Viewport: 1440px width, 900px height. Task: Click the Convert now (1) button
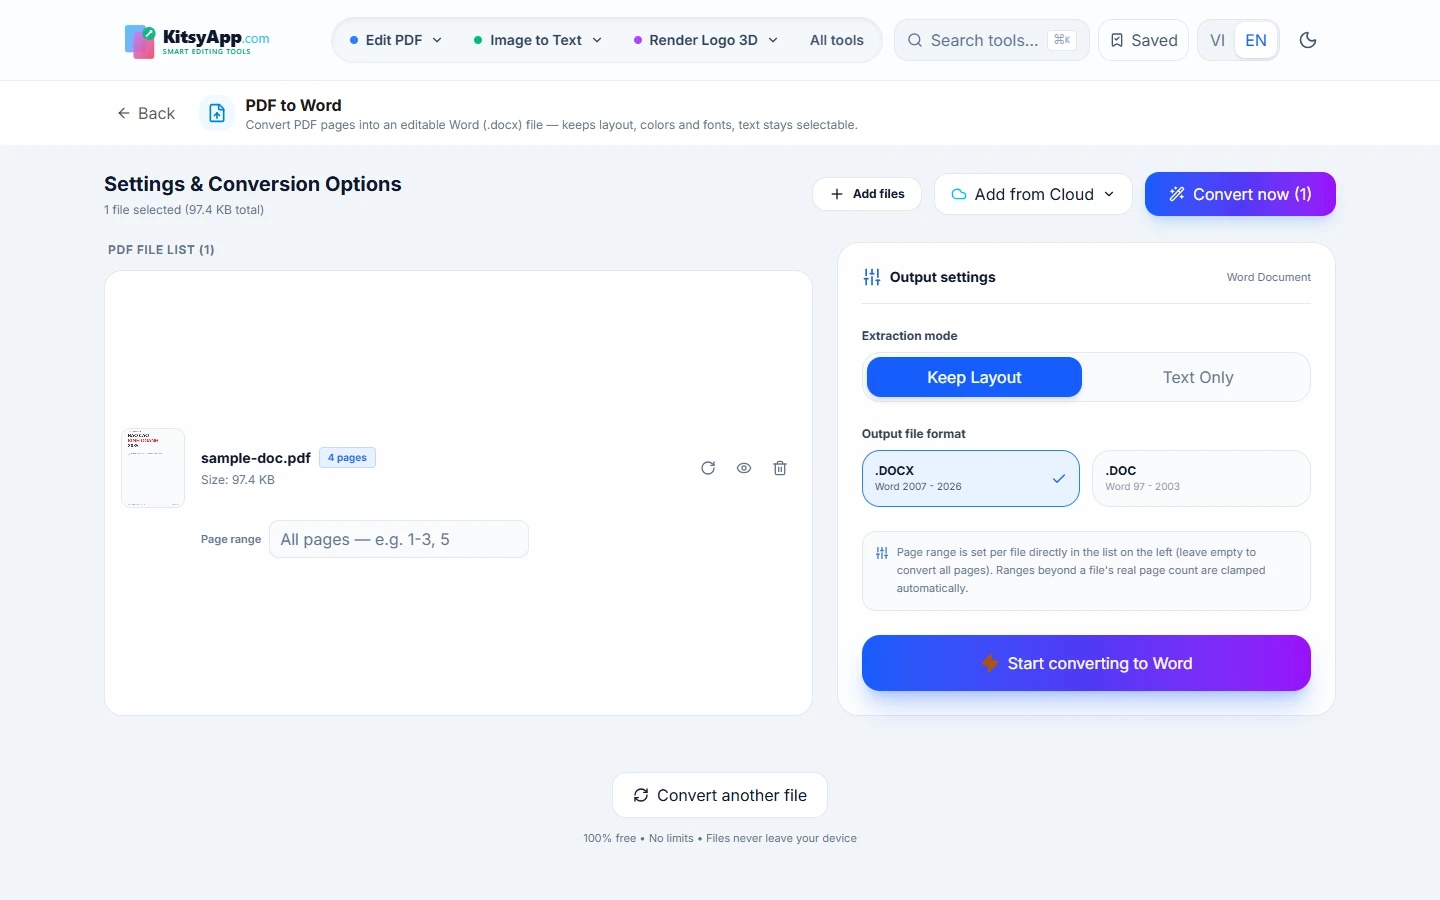coord(1240,194)
